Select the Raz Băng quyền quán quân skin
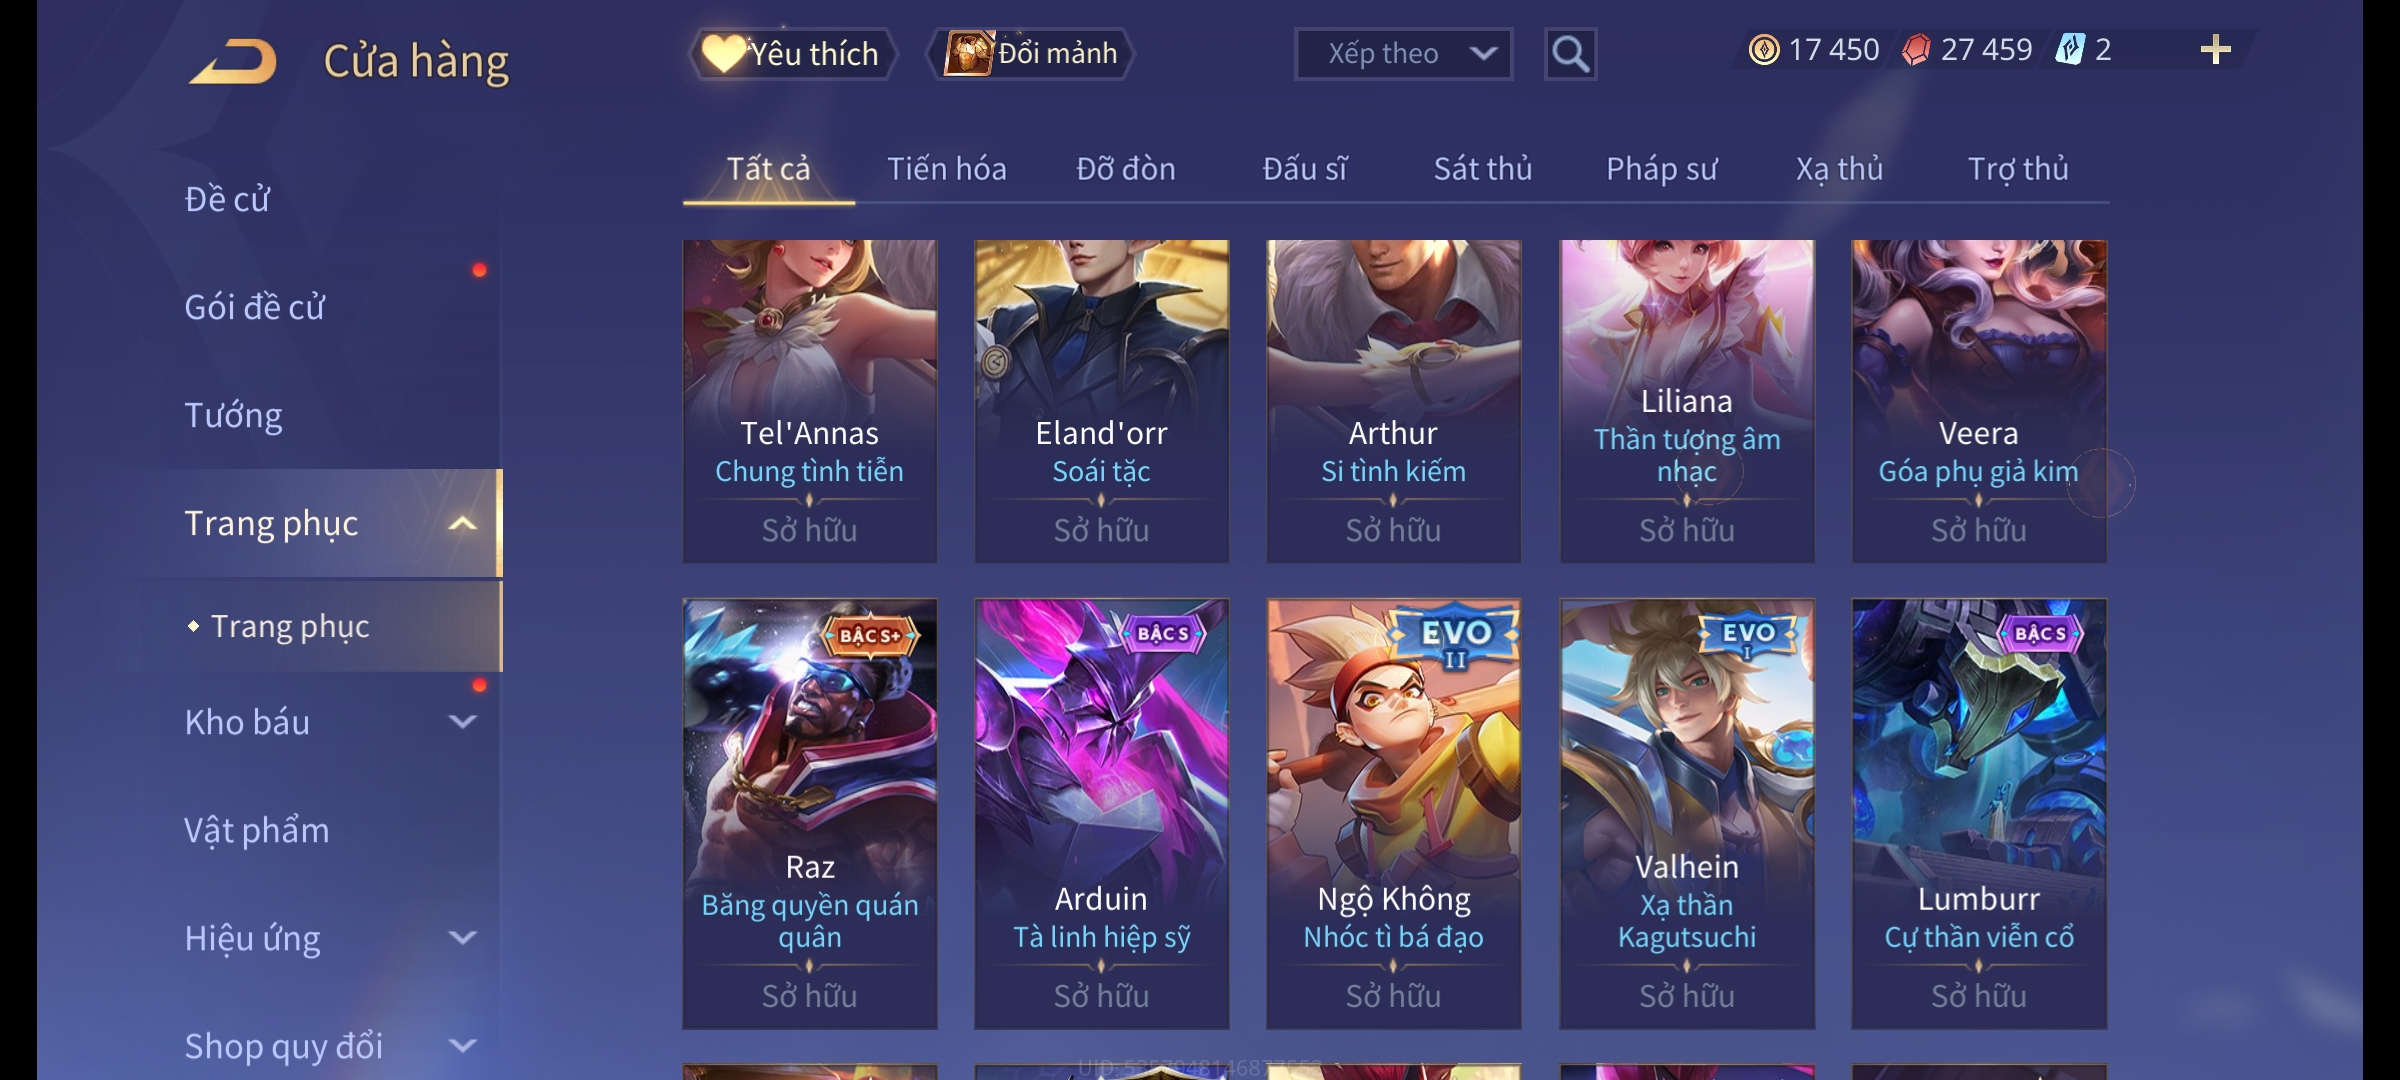2400x1080 pixels. click(809, 814)
